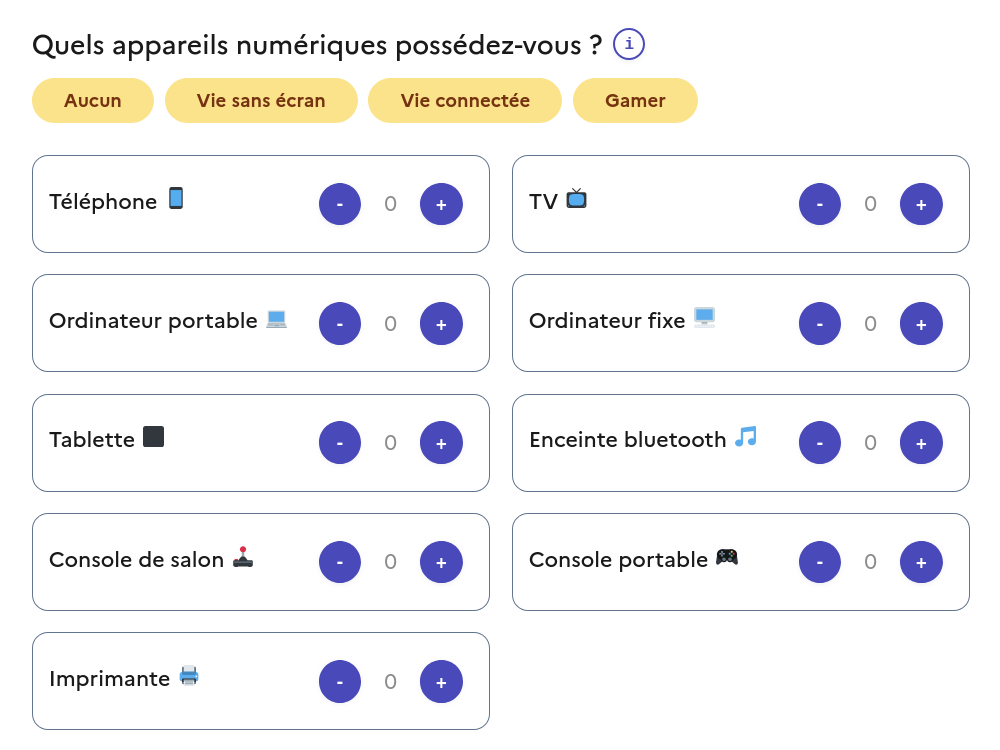Click the info icon beside the question
Screen dimensions: 1000x750
(x=629, y=45)
